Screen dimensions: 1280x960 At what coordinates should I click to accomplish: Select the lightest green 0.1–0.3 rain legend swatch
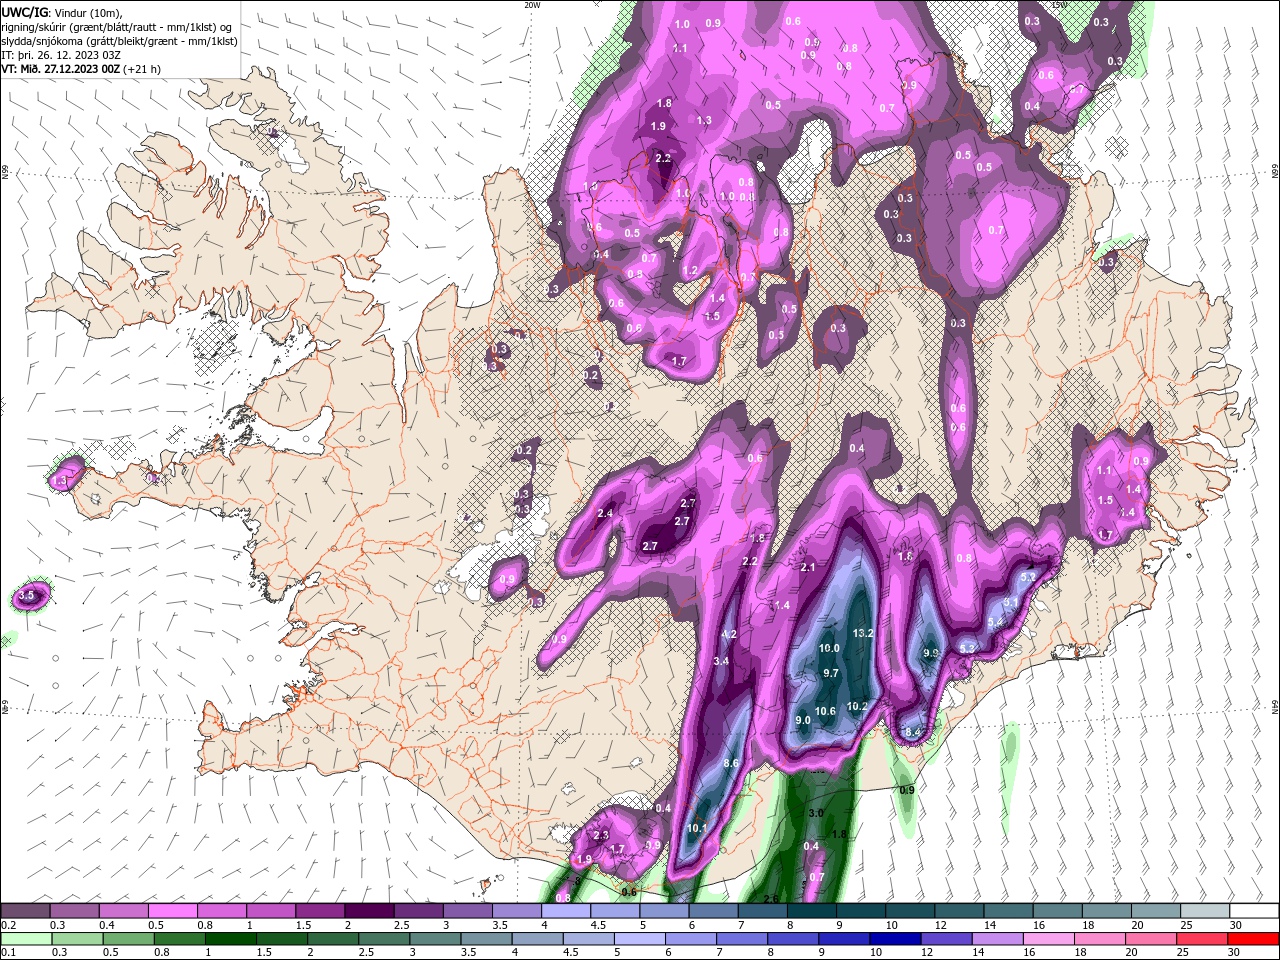[x=26, y=939]
